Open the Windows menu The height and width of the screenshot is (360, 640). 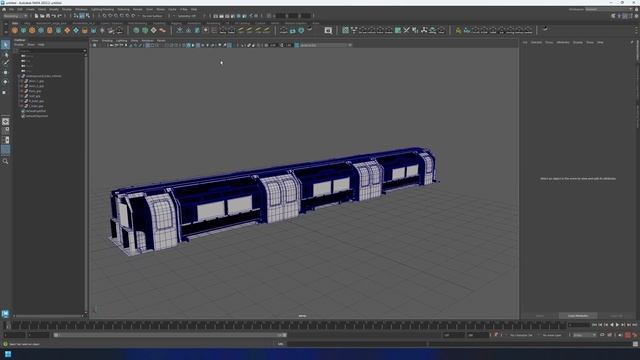81,9
